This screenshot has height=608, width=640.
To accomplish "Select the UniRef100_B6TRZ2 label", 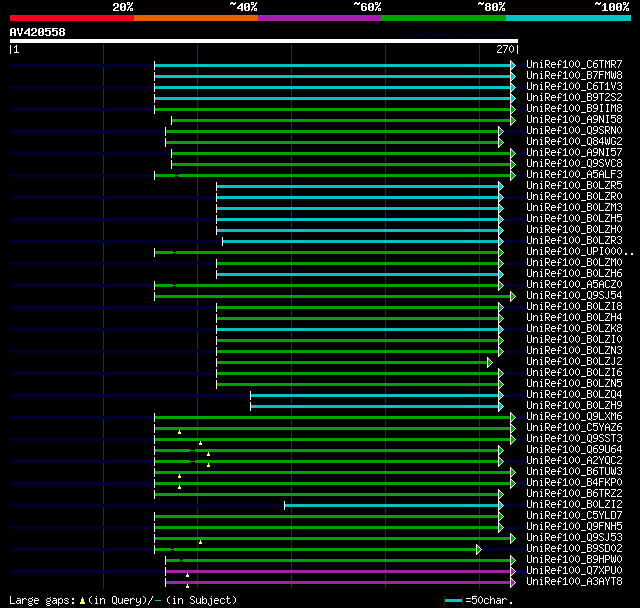I will tap(574, 494).
